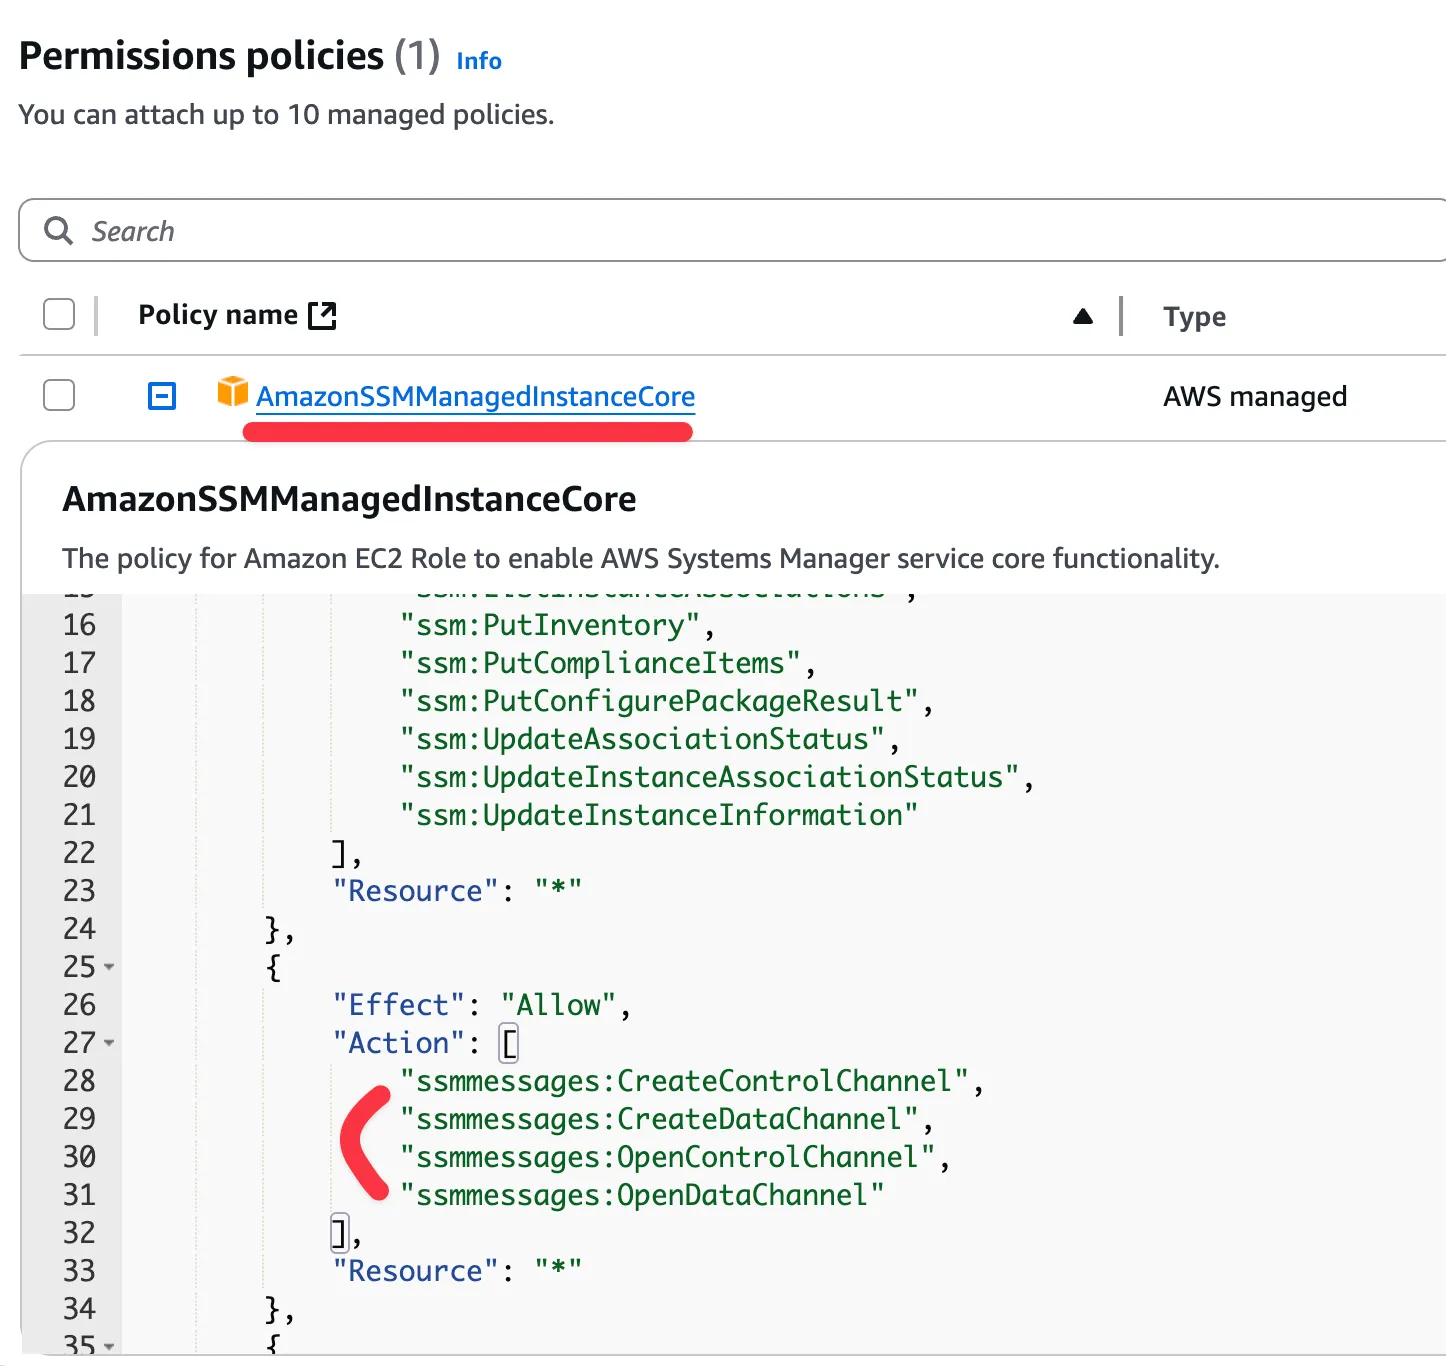The width and height of the screenshot is (1446, 1366).
Task: Open the Info link beside Permissions policies
Action: 479,61
